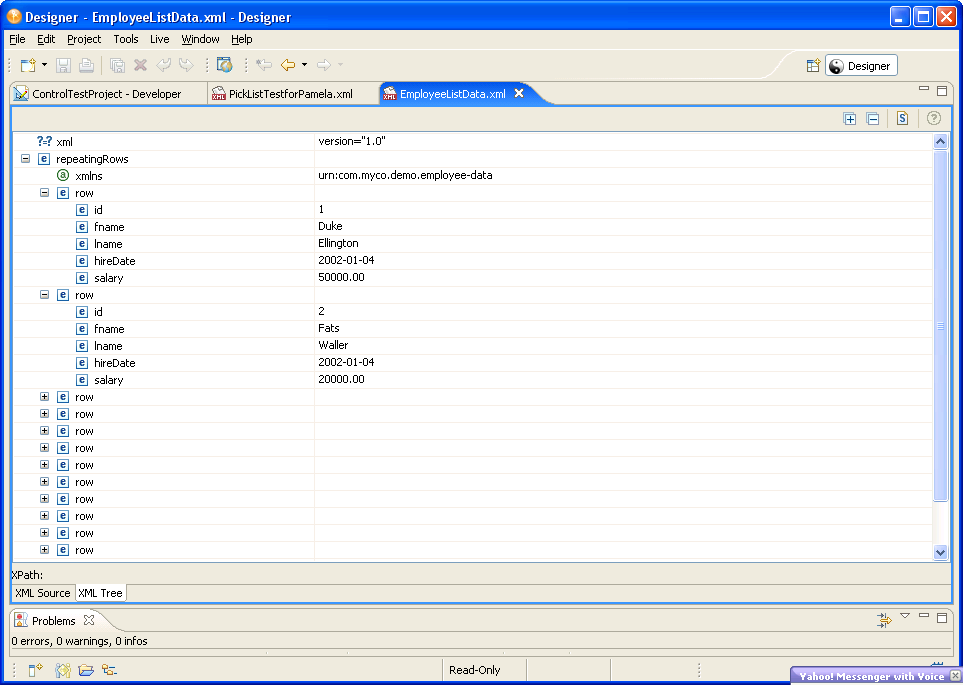This screenshot has width=963, height=685.
Task: Click the vertical scrollbar down arrow
Action: point(940,551)
